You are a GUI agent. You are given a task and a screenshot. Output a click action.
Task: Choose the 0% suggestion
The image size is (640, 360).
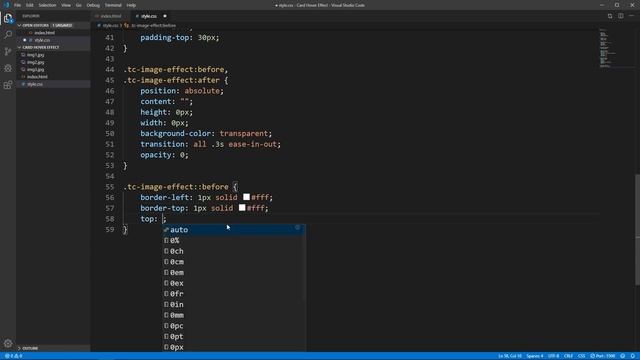234,240
